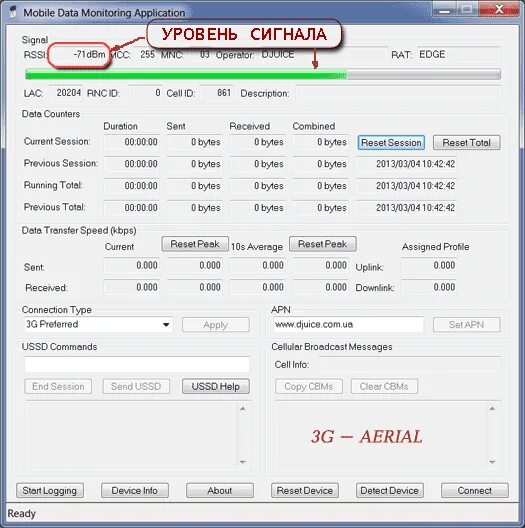Click the signal strength progress bar
The width and height of the screenshot is (525, 528).
(263, 74)
